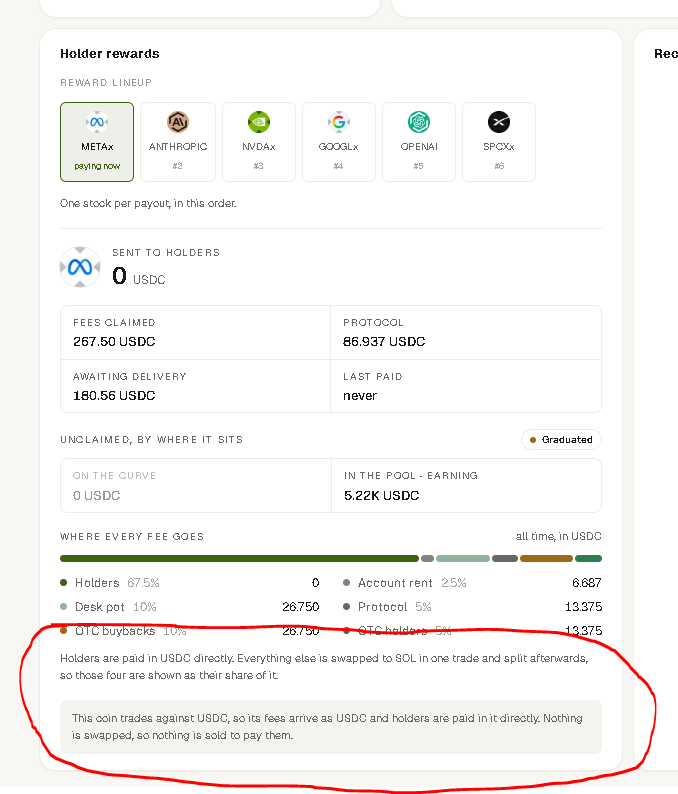The width and height of the screenshot is (678, 794).
Task: Select the METAx reward card
Action: 97,142
